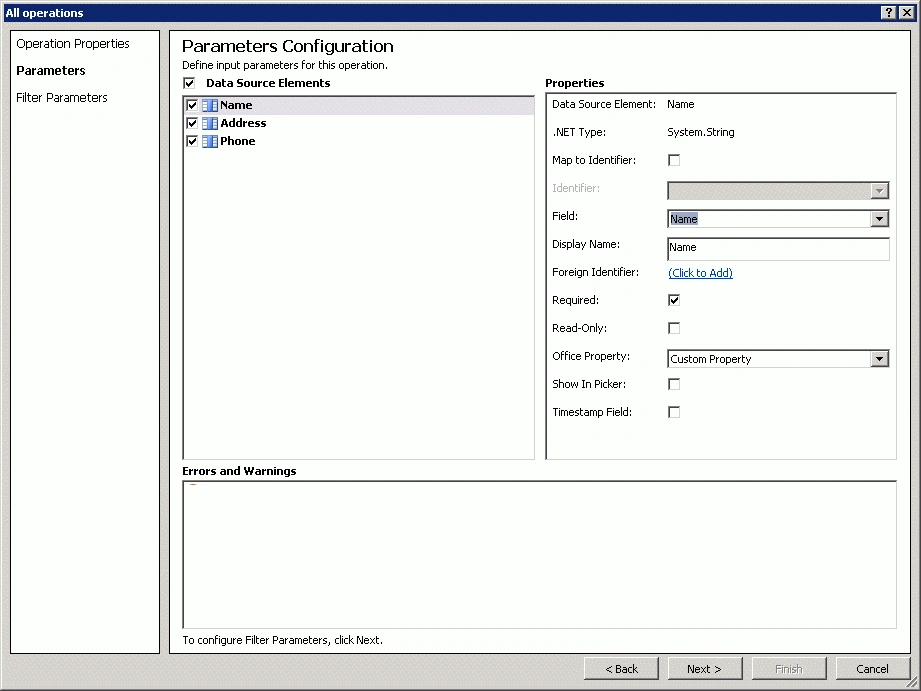Go to the Filter Parameters page
The height and width of the screenshot is (691, 921).
tap(62, 98)
